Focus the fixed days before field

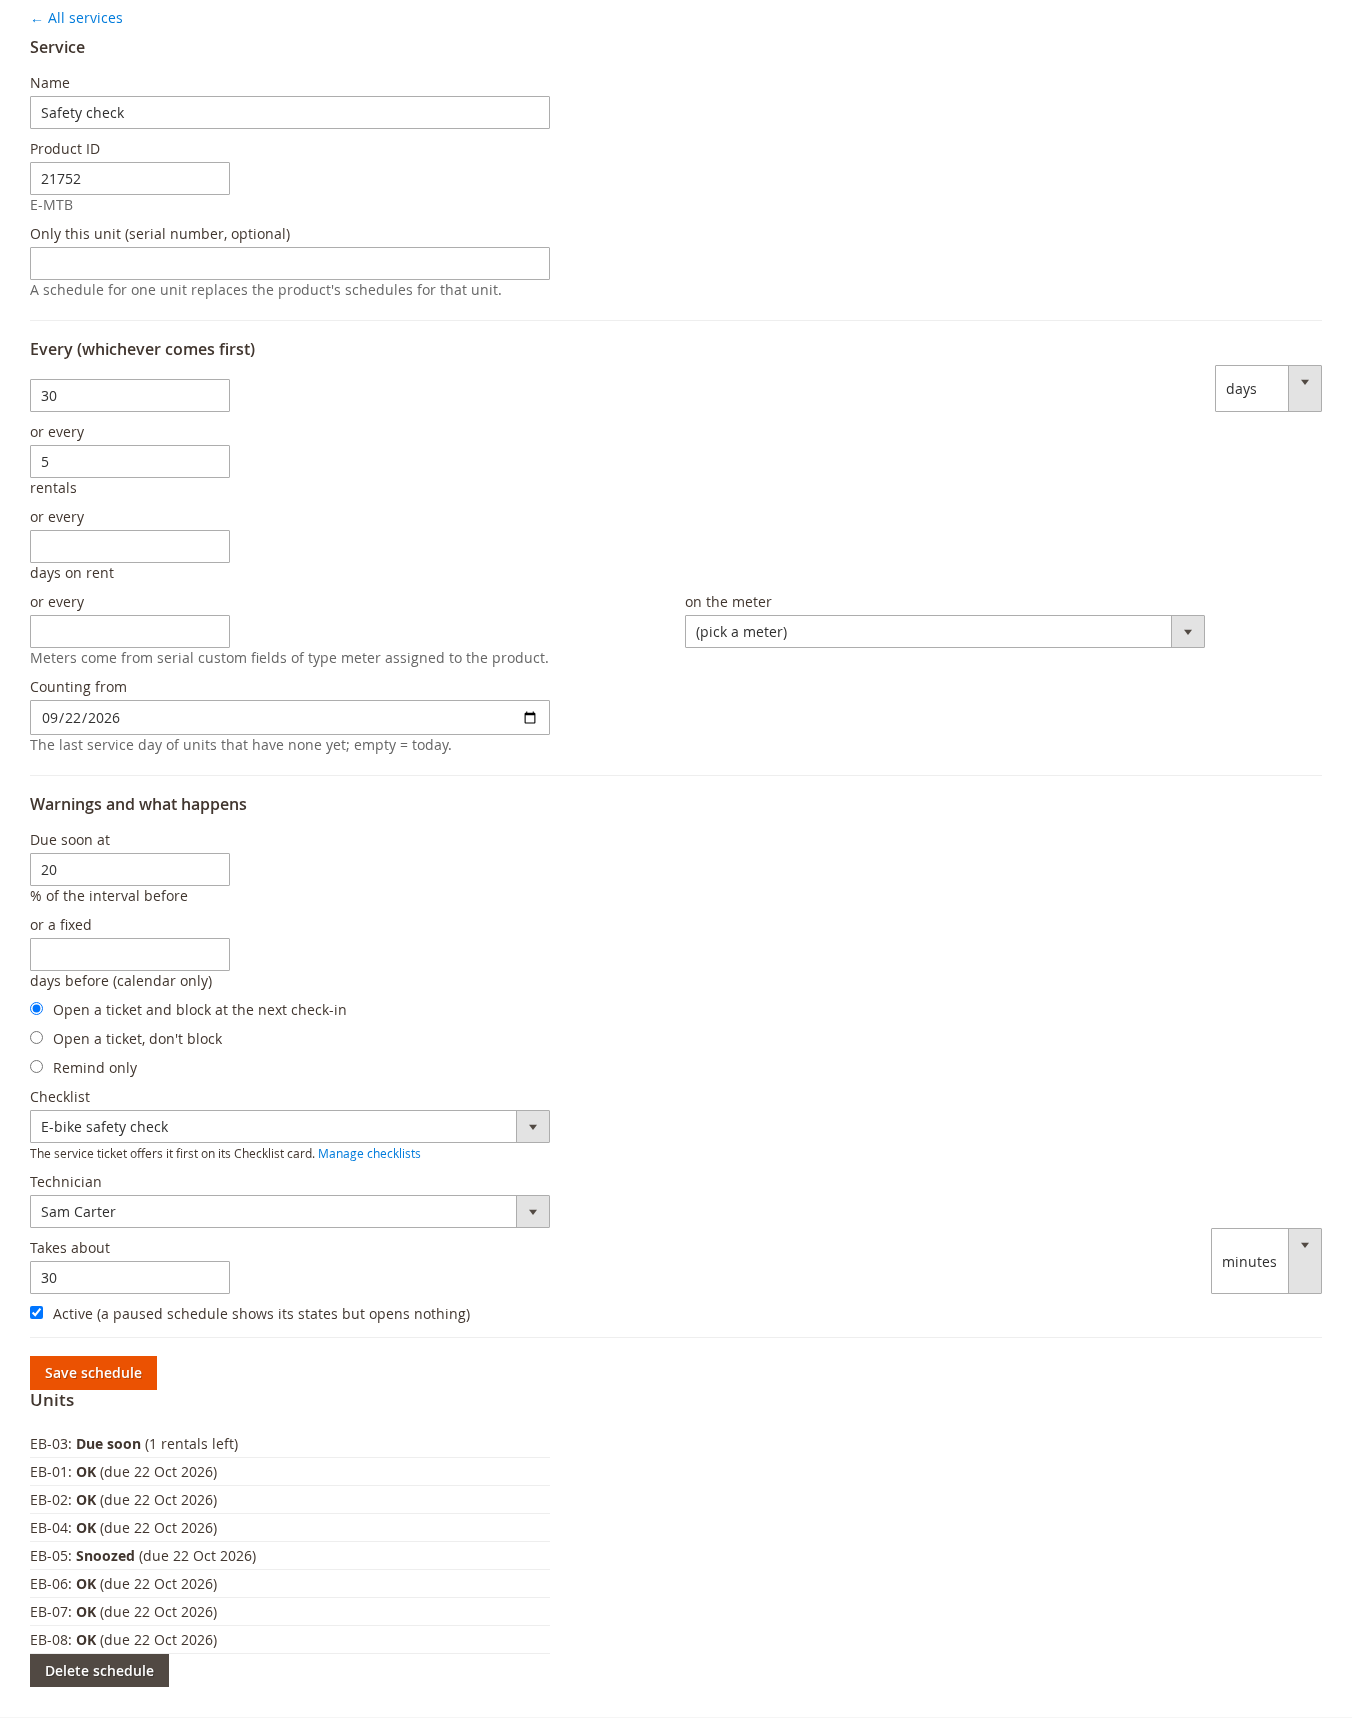coord(130,955)
